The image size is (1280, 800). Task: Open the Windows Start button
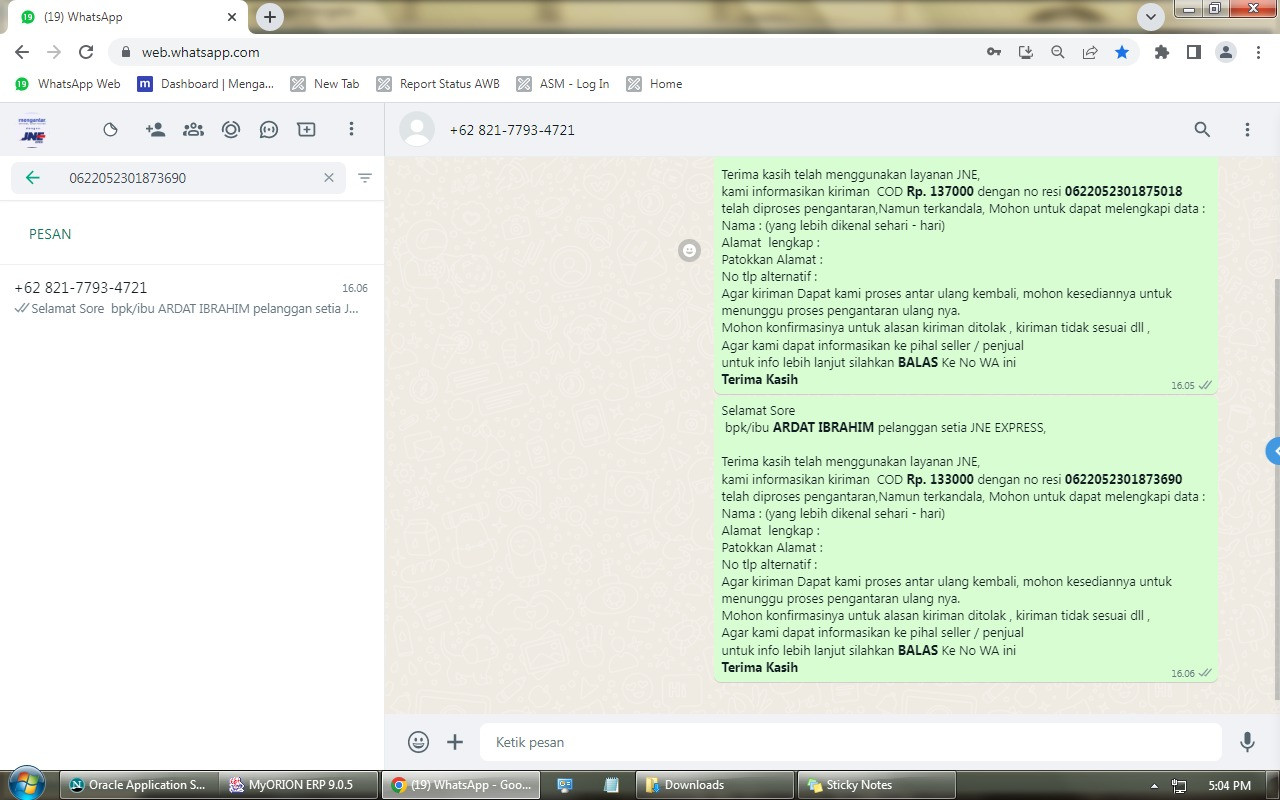click(x=26, y=784)
